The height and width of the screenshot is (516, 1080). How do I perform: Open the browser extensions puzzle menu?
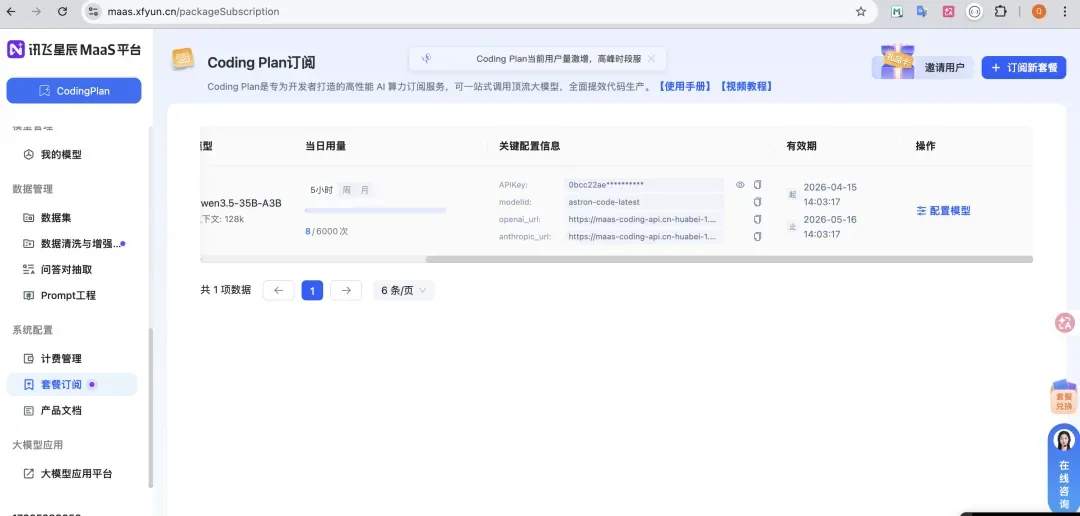point(1001,12)
